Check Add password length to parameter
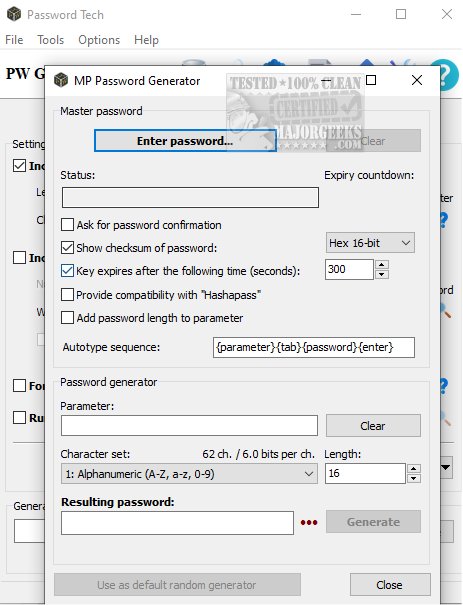The height and width of the screenshot is (605, 463). tap(68, 318)
